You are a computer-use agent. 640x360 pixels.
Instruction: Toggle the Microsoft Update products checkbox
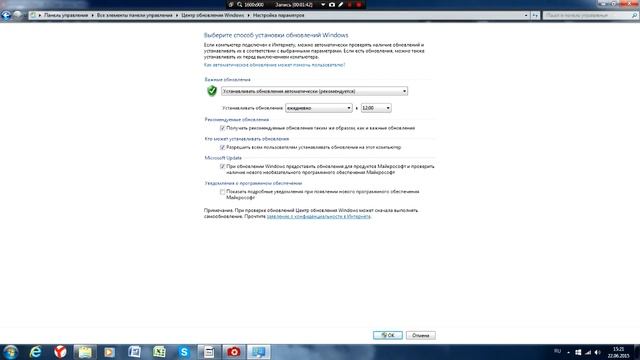222,167
